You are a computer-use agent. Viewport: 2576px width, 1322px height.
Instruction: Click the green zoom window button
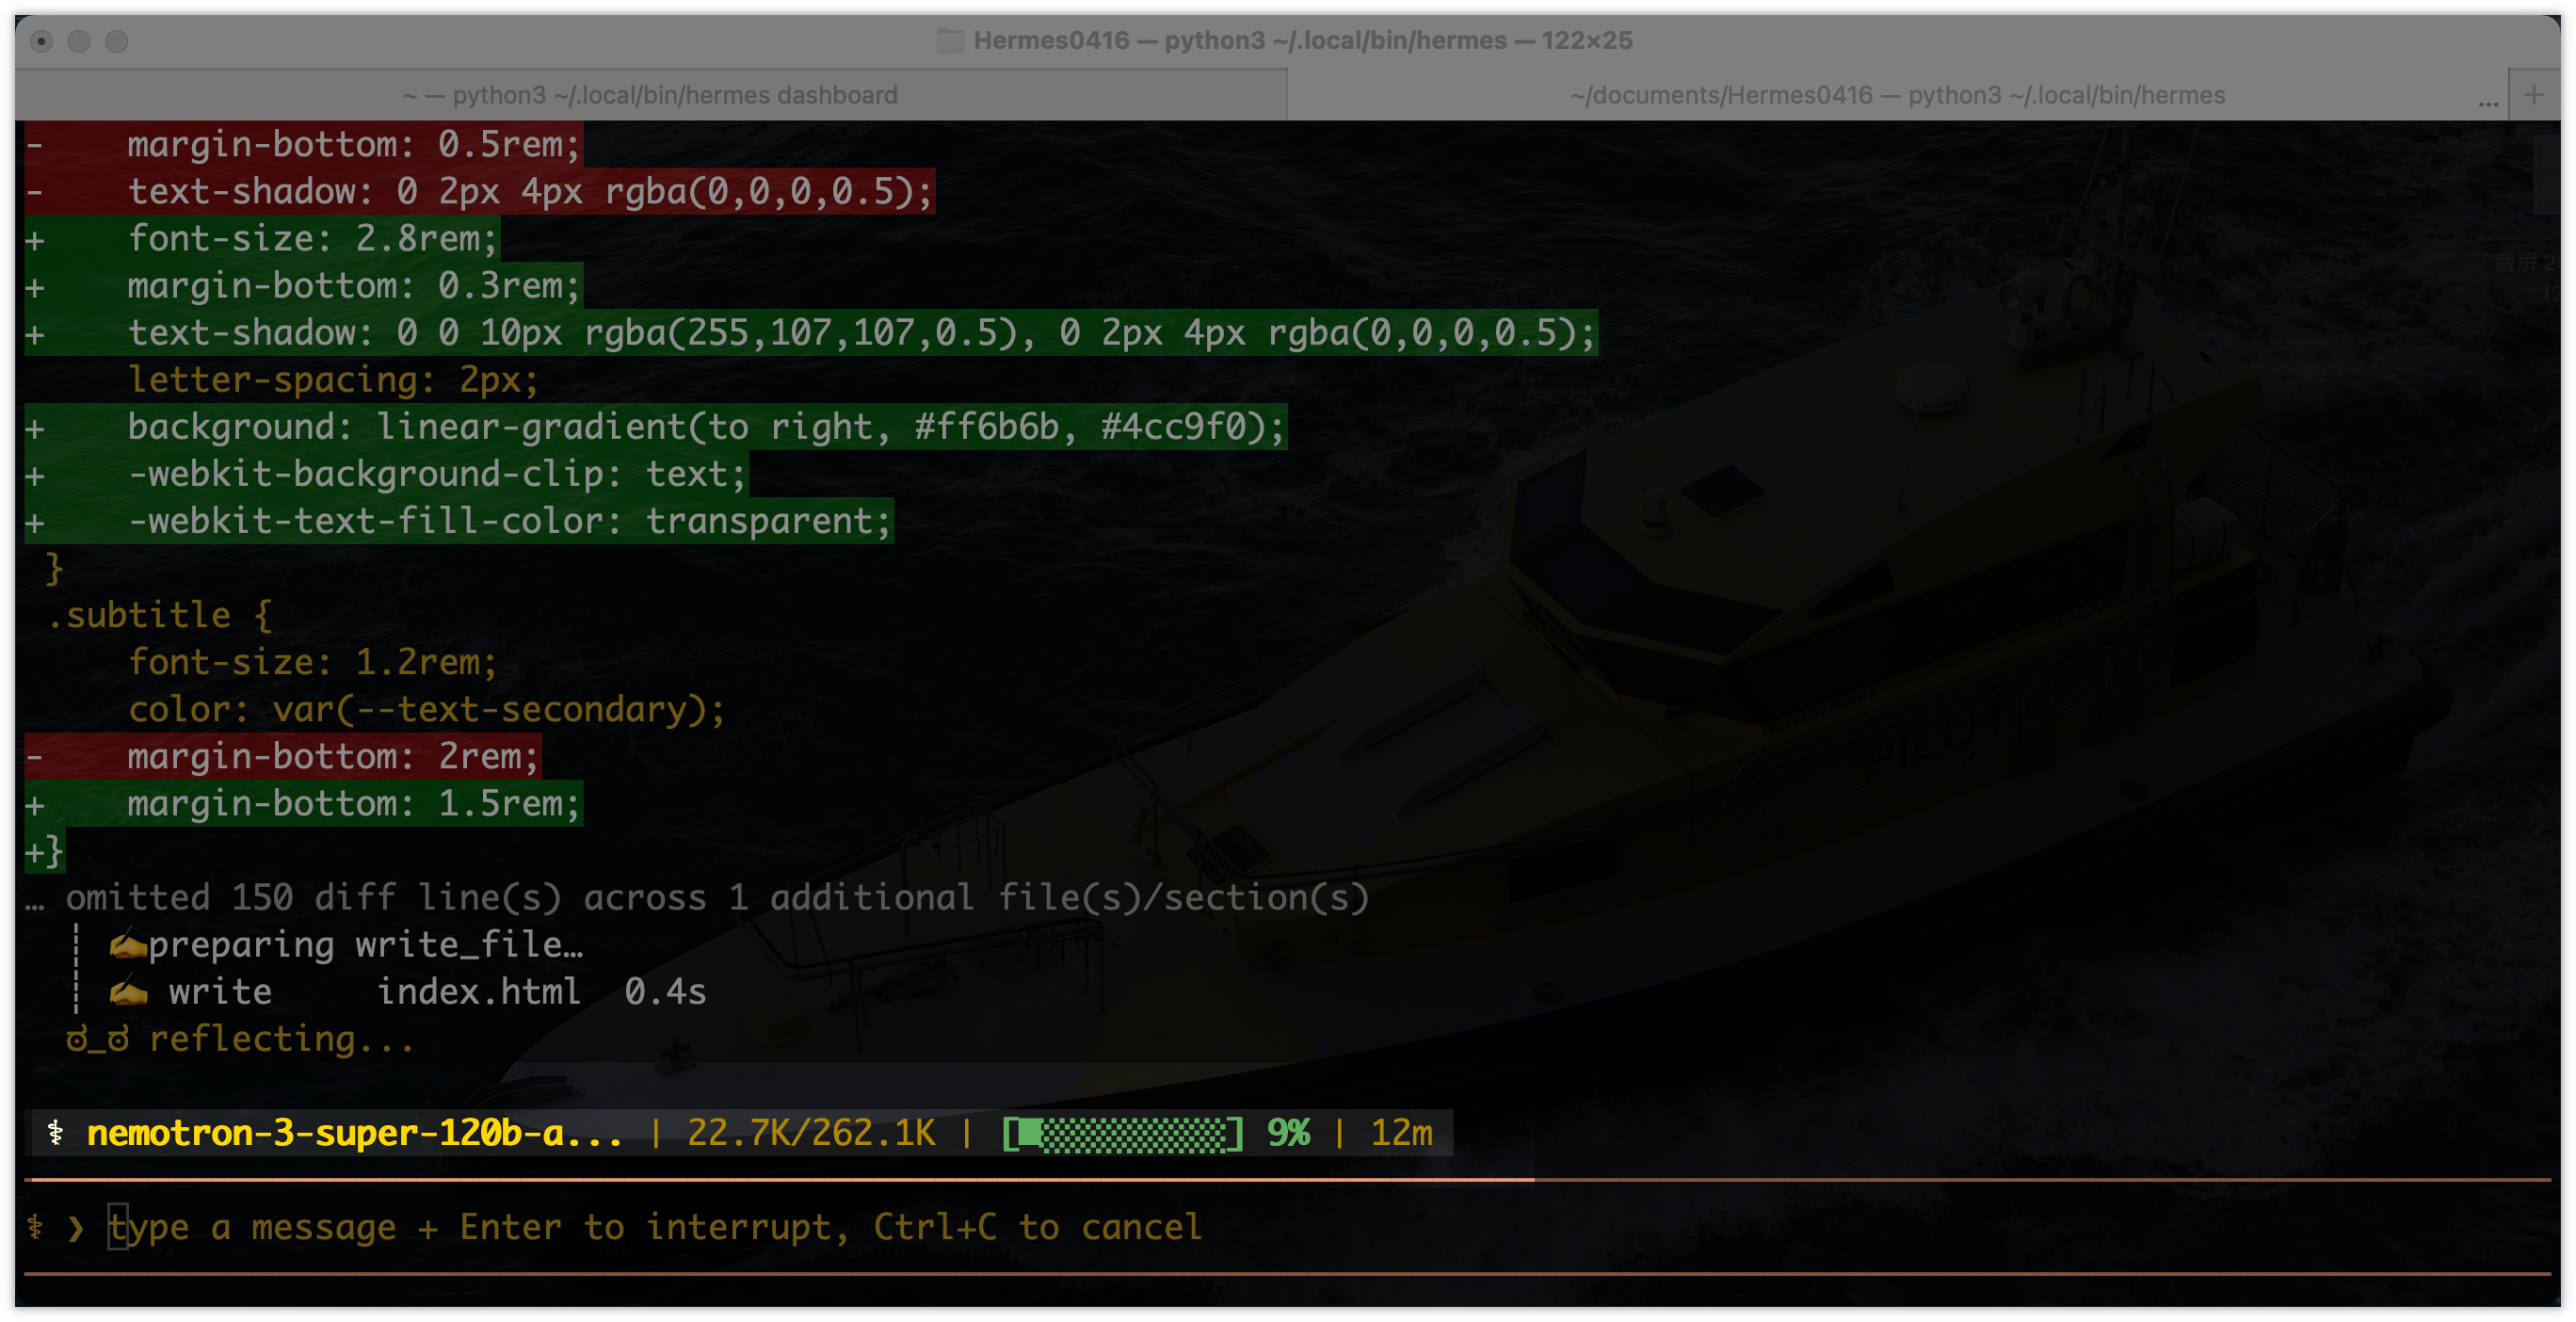pyautogui.click(x=117, y=41)
